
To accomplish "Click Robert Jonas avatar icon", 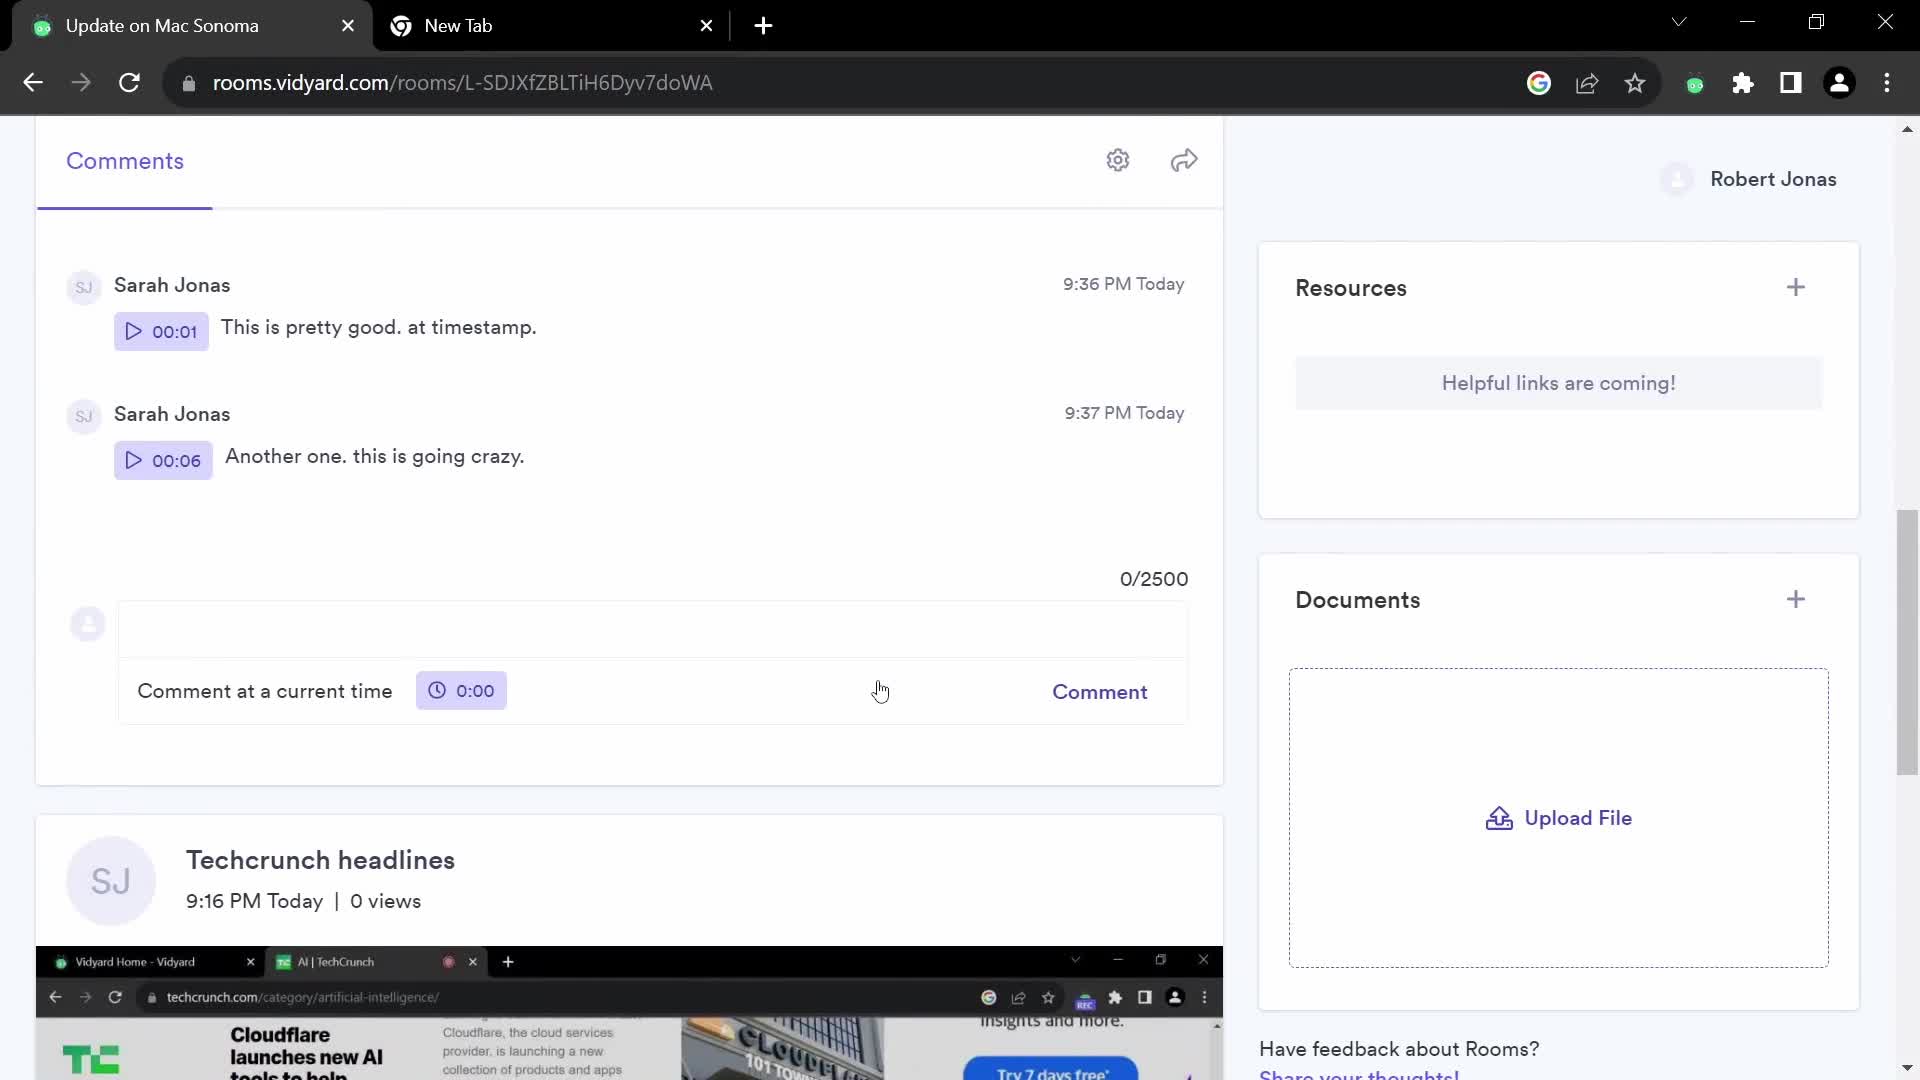I will [x=1677, y=179].
